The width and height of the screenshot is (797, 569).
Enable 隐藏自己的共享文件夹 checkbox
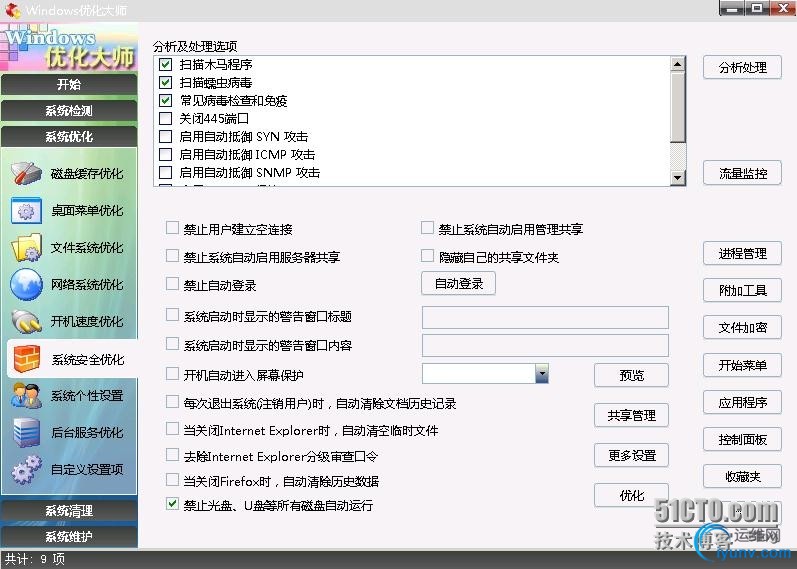point(427,256)
